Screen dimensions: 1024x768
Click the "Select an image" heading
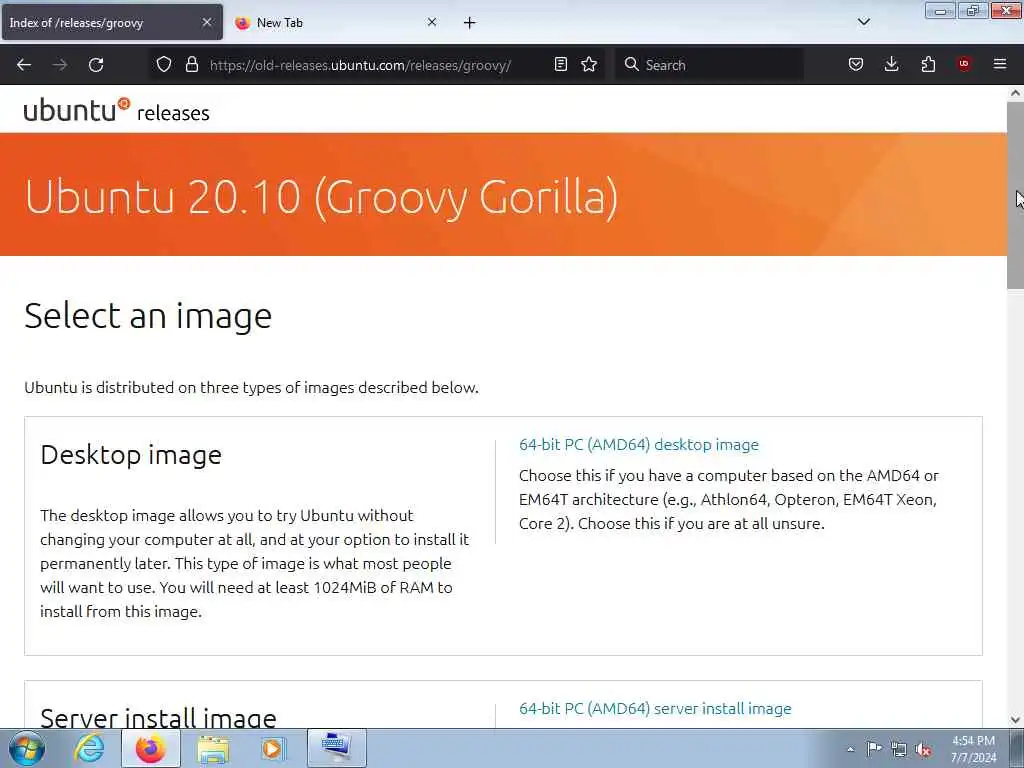148,316
